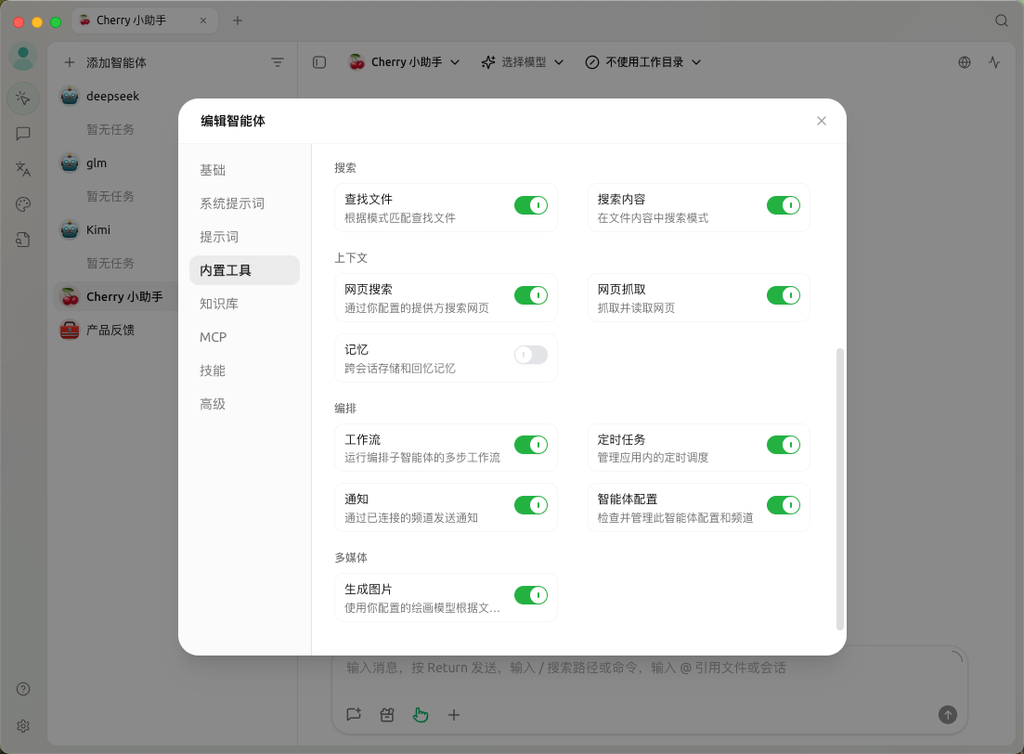The image size is (1024, 754).
Task: Toggle the 通知 notification switch
Action: [x=530, y=505]
